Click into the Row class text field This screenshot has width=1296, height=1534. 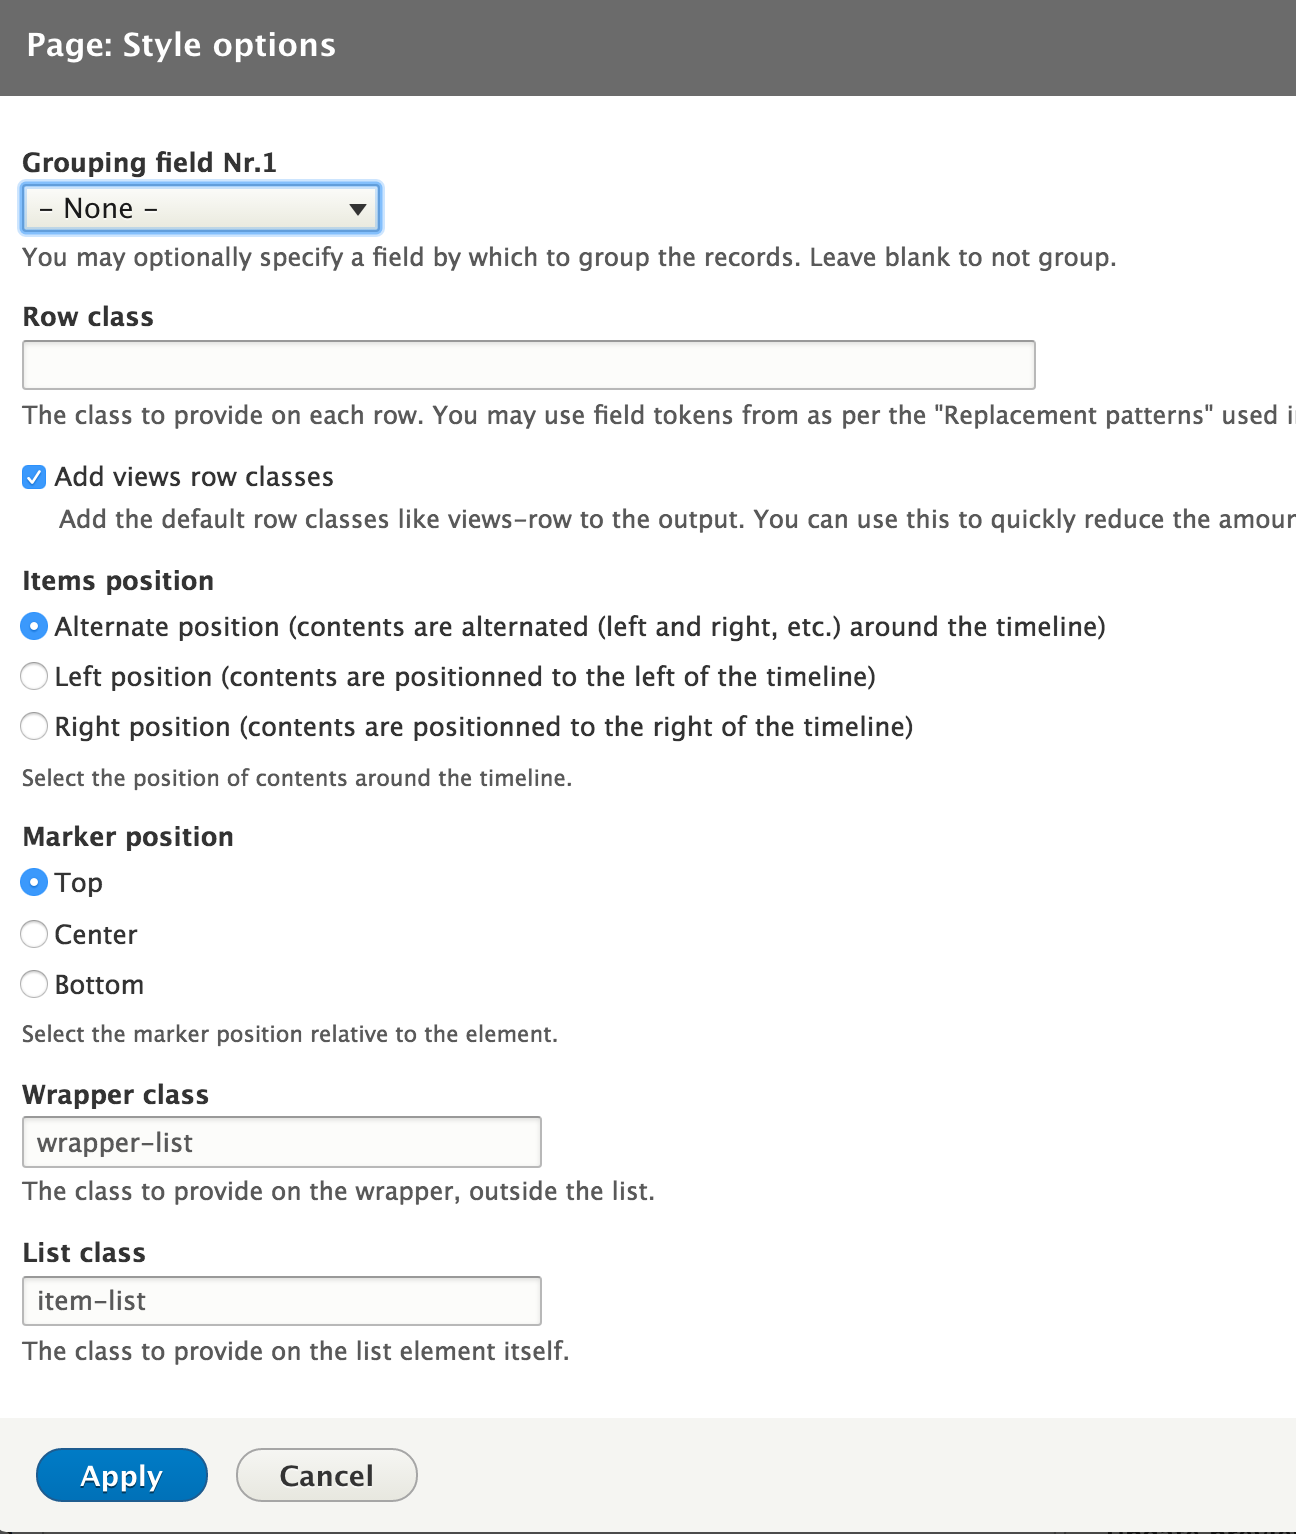528,365
